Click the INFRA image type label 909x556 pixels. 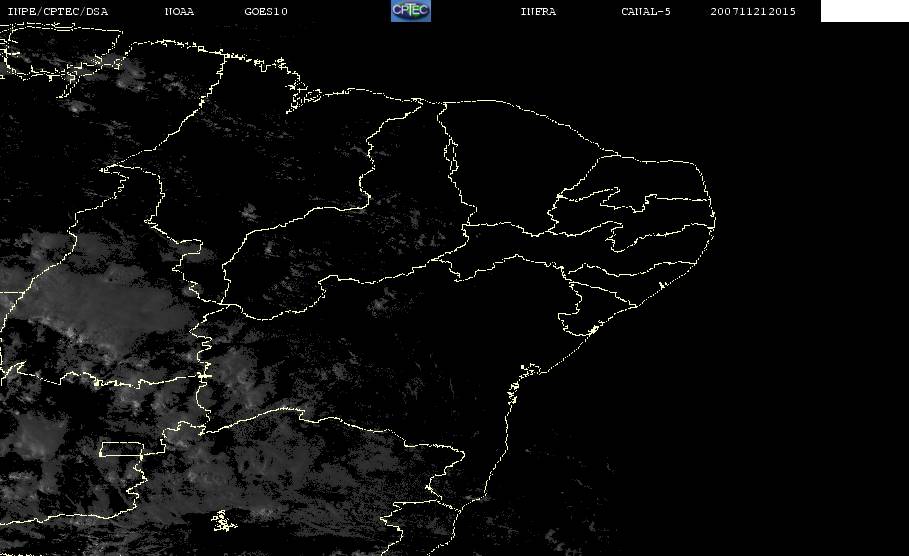tap(538, 12)
